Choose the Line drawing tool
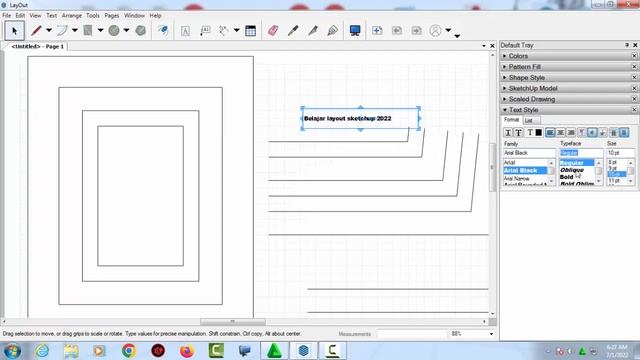This screenshot has width=640, height=360. tap(36, 31)
